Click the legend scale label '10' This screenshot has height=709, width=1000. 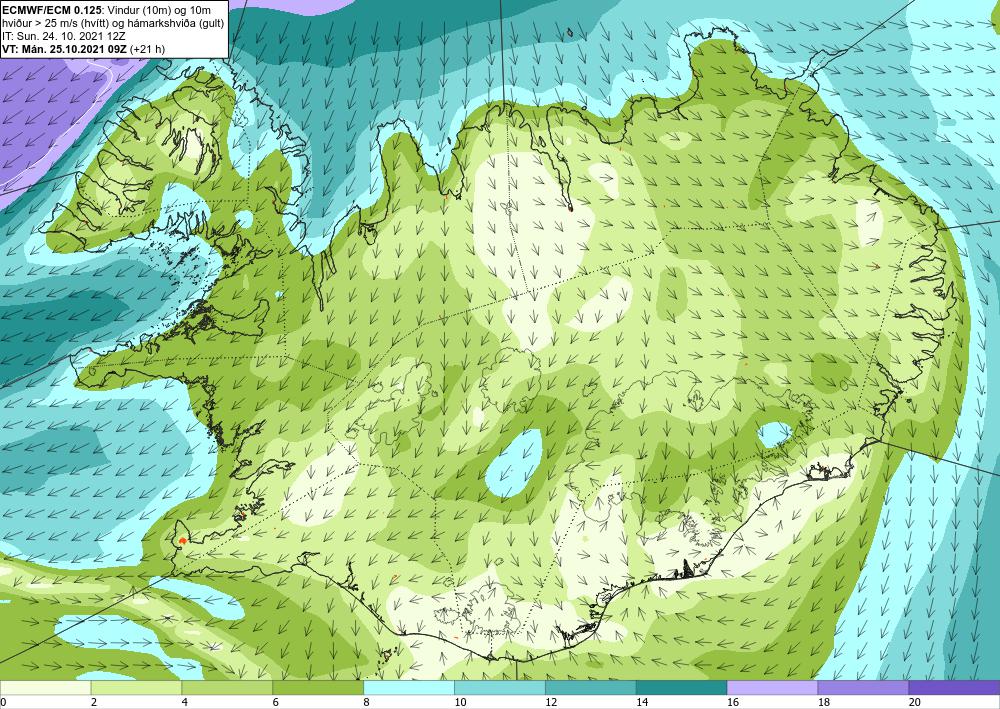point(460,702)
